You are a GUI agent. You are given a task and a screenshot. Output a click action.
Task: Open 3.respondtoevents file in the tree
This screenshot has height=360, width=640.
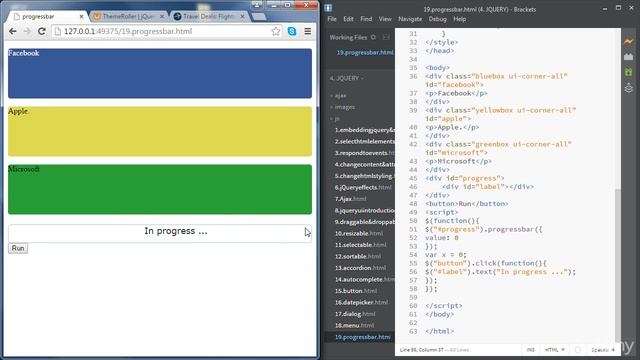tap(364, 153)
